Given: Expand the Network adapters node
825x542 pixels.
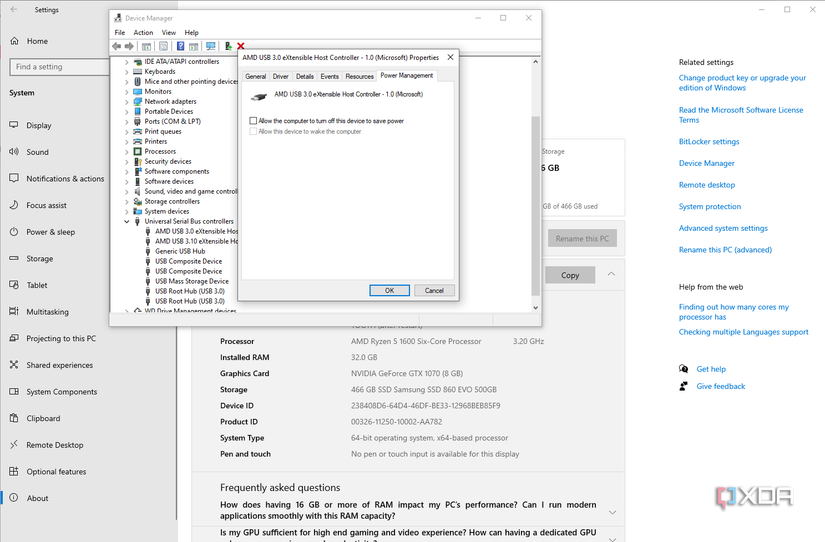Looking at the screenshot, I should [127, 102].
